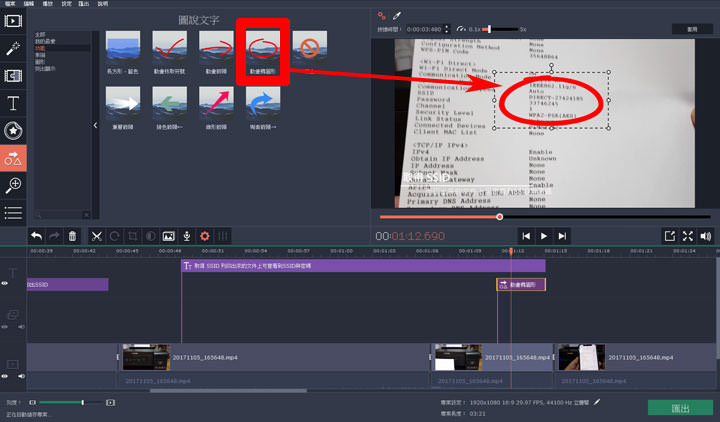The height and width of the screenshot is (422, 720).
Task: Open the last menu bar item
Action: (x=103, y=4)
